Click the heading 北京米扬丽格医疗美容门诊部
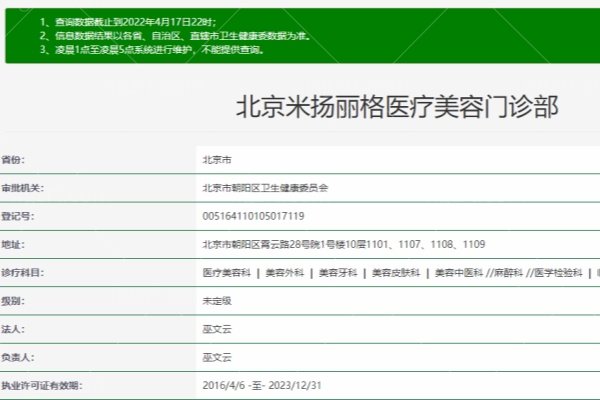600x400 pixels. pyautogui.click(x=397, y=107)
